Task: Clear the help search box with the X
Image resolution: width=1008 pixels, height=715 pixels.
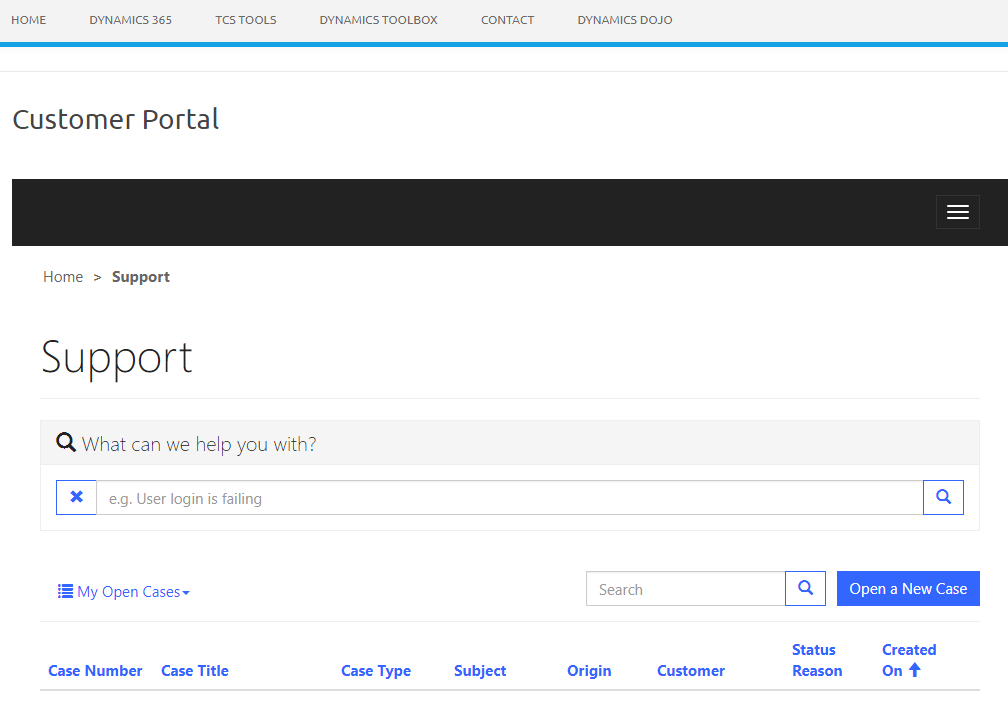Action: 76,497
